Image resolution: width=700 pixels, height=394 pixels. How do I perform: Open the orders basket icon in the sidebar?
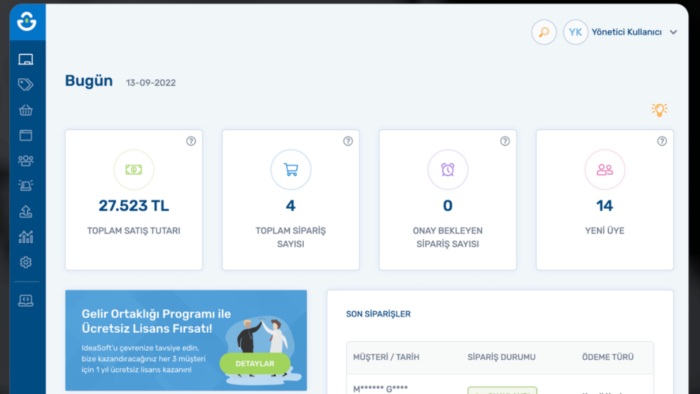click(x=26, y=110)
